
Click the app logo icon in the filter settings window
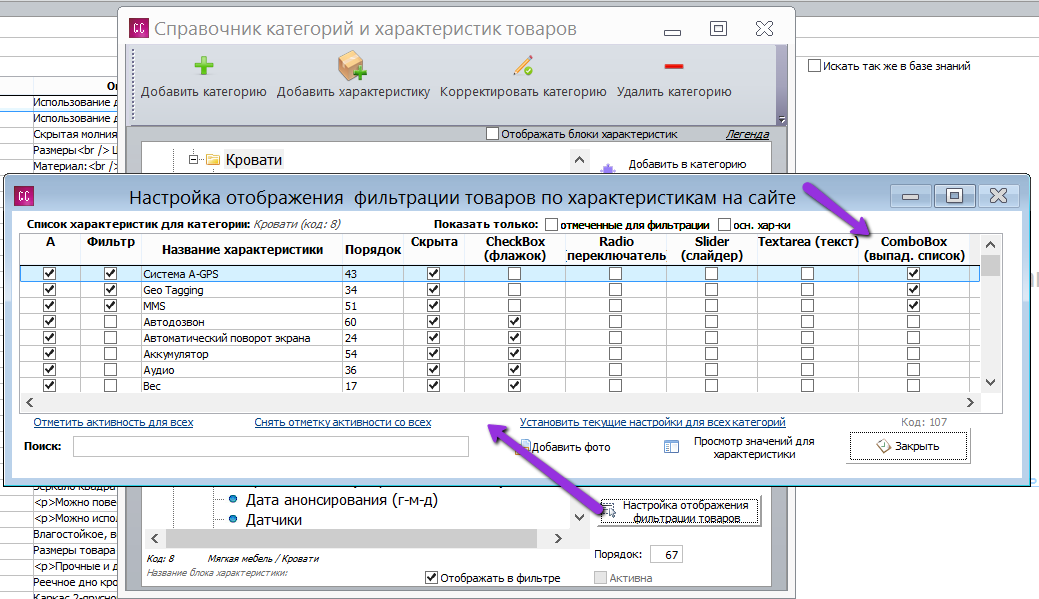(x=24, y=196)
